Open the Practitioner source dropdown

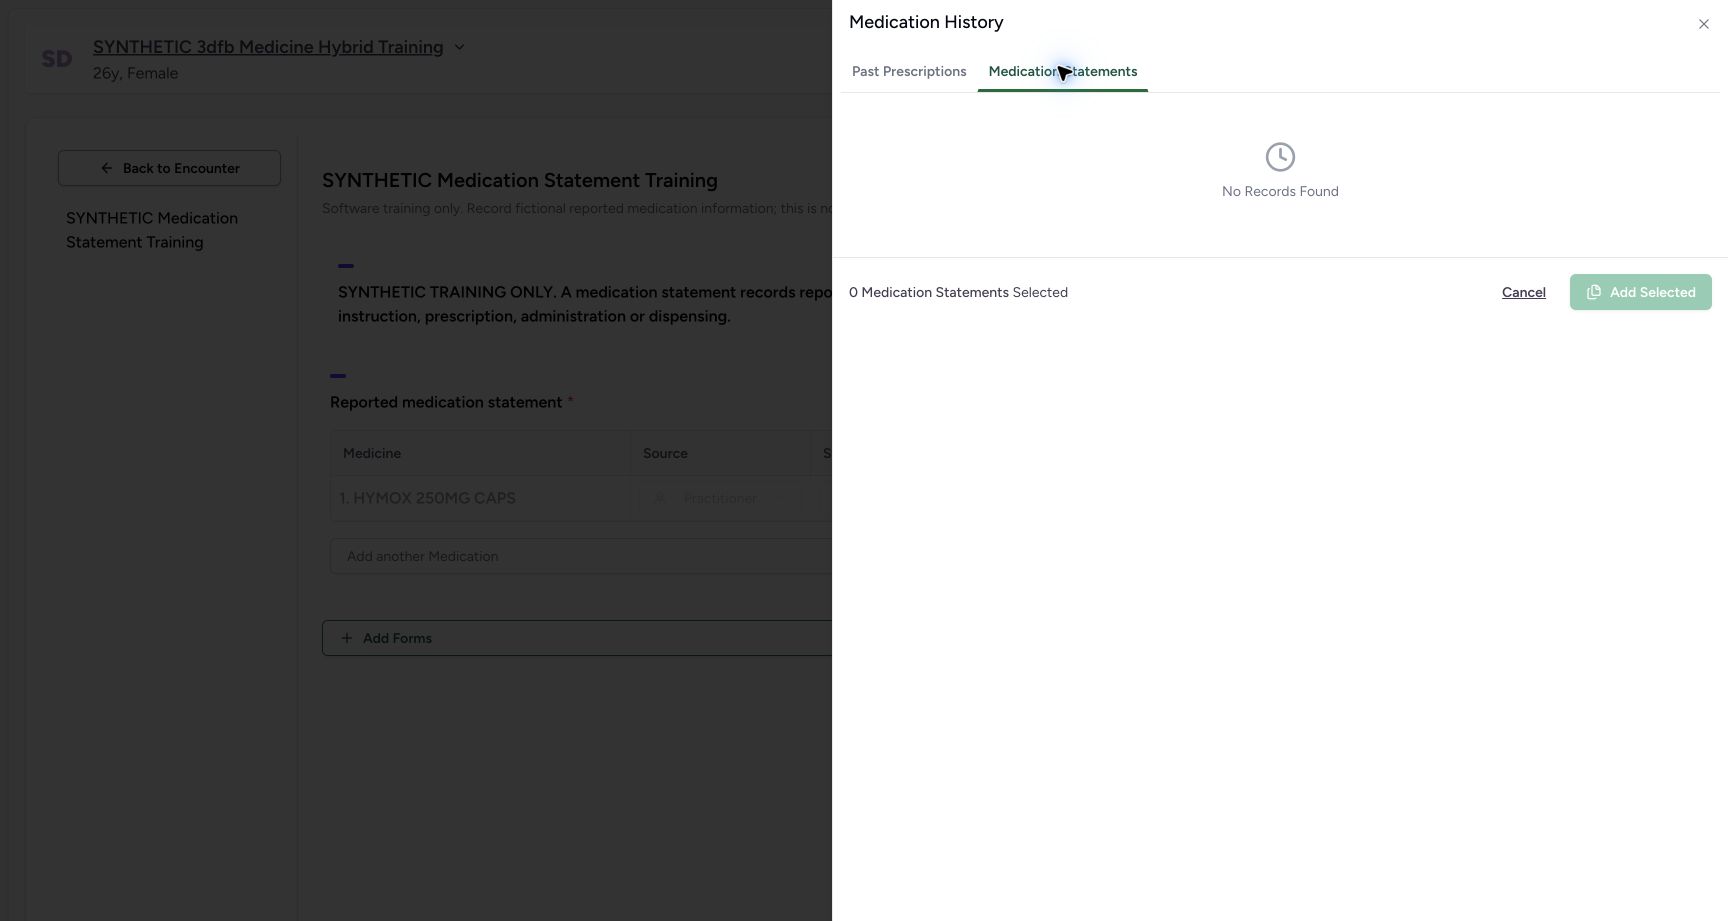coord(720,498)
